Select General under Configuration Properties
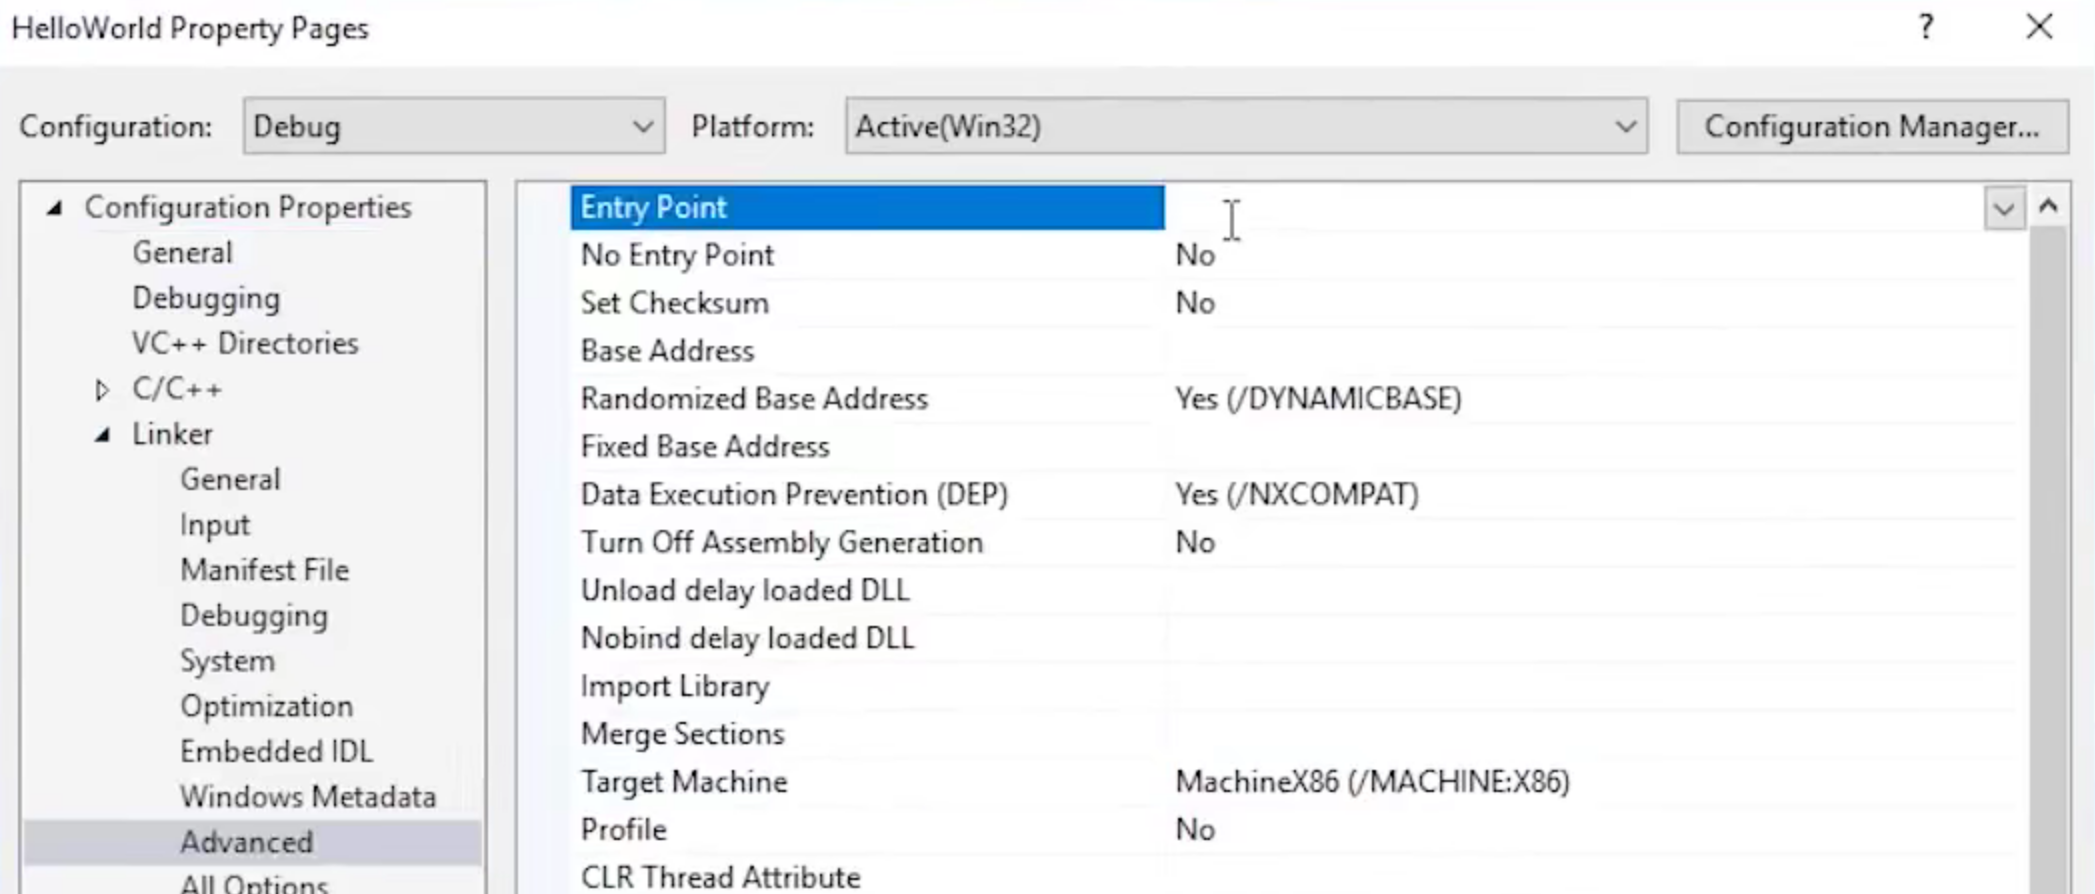This screenshot has height=894, width=2095. pyautogui.click(x=182, y=252)
